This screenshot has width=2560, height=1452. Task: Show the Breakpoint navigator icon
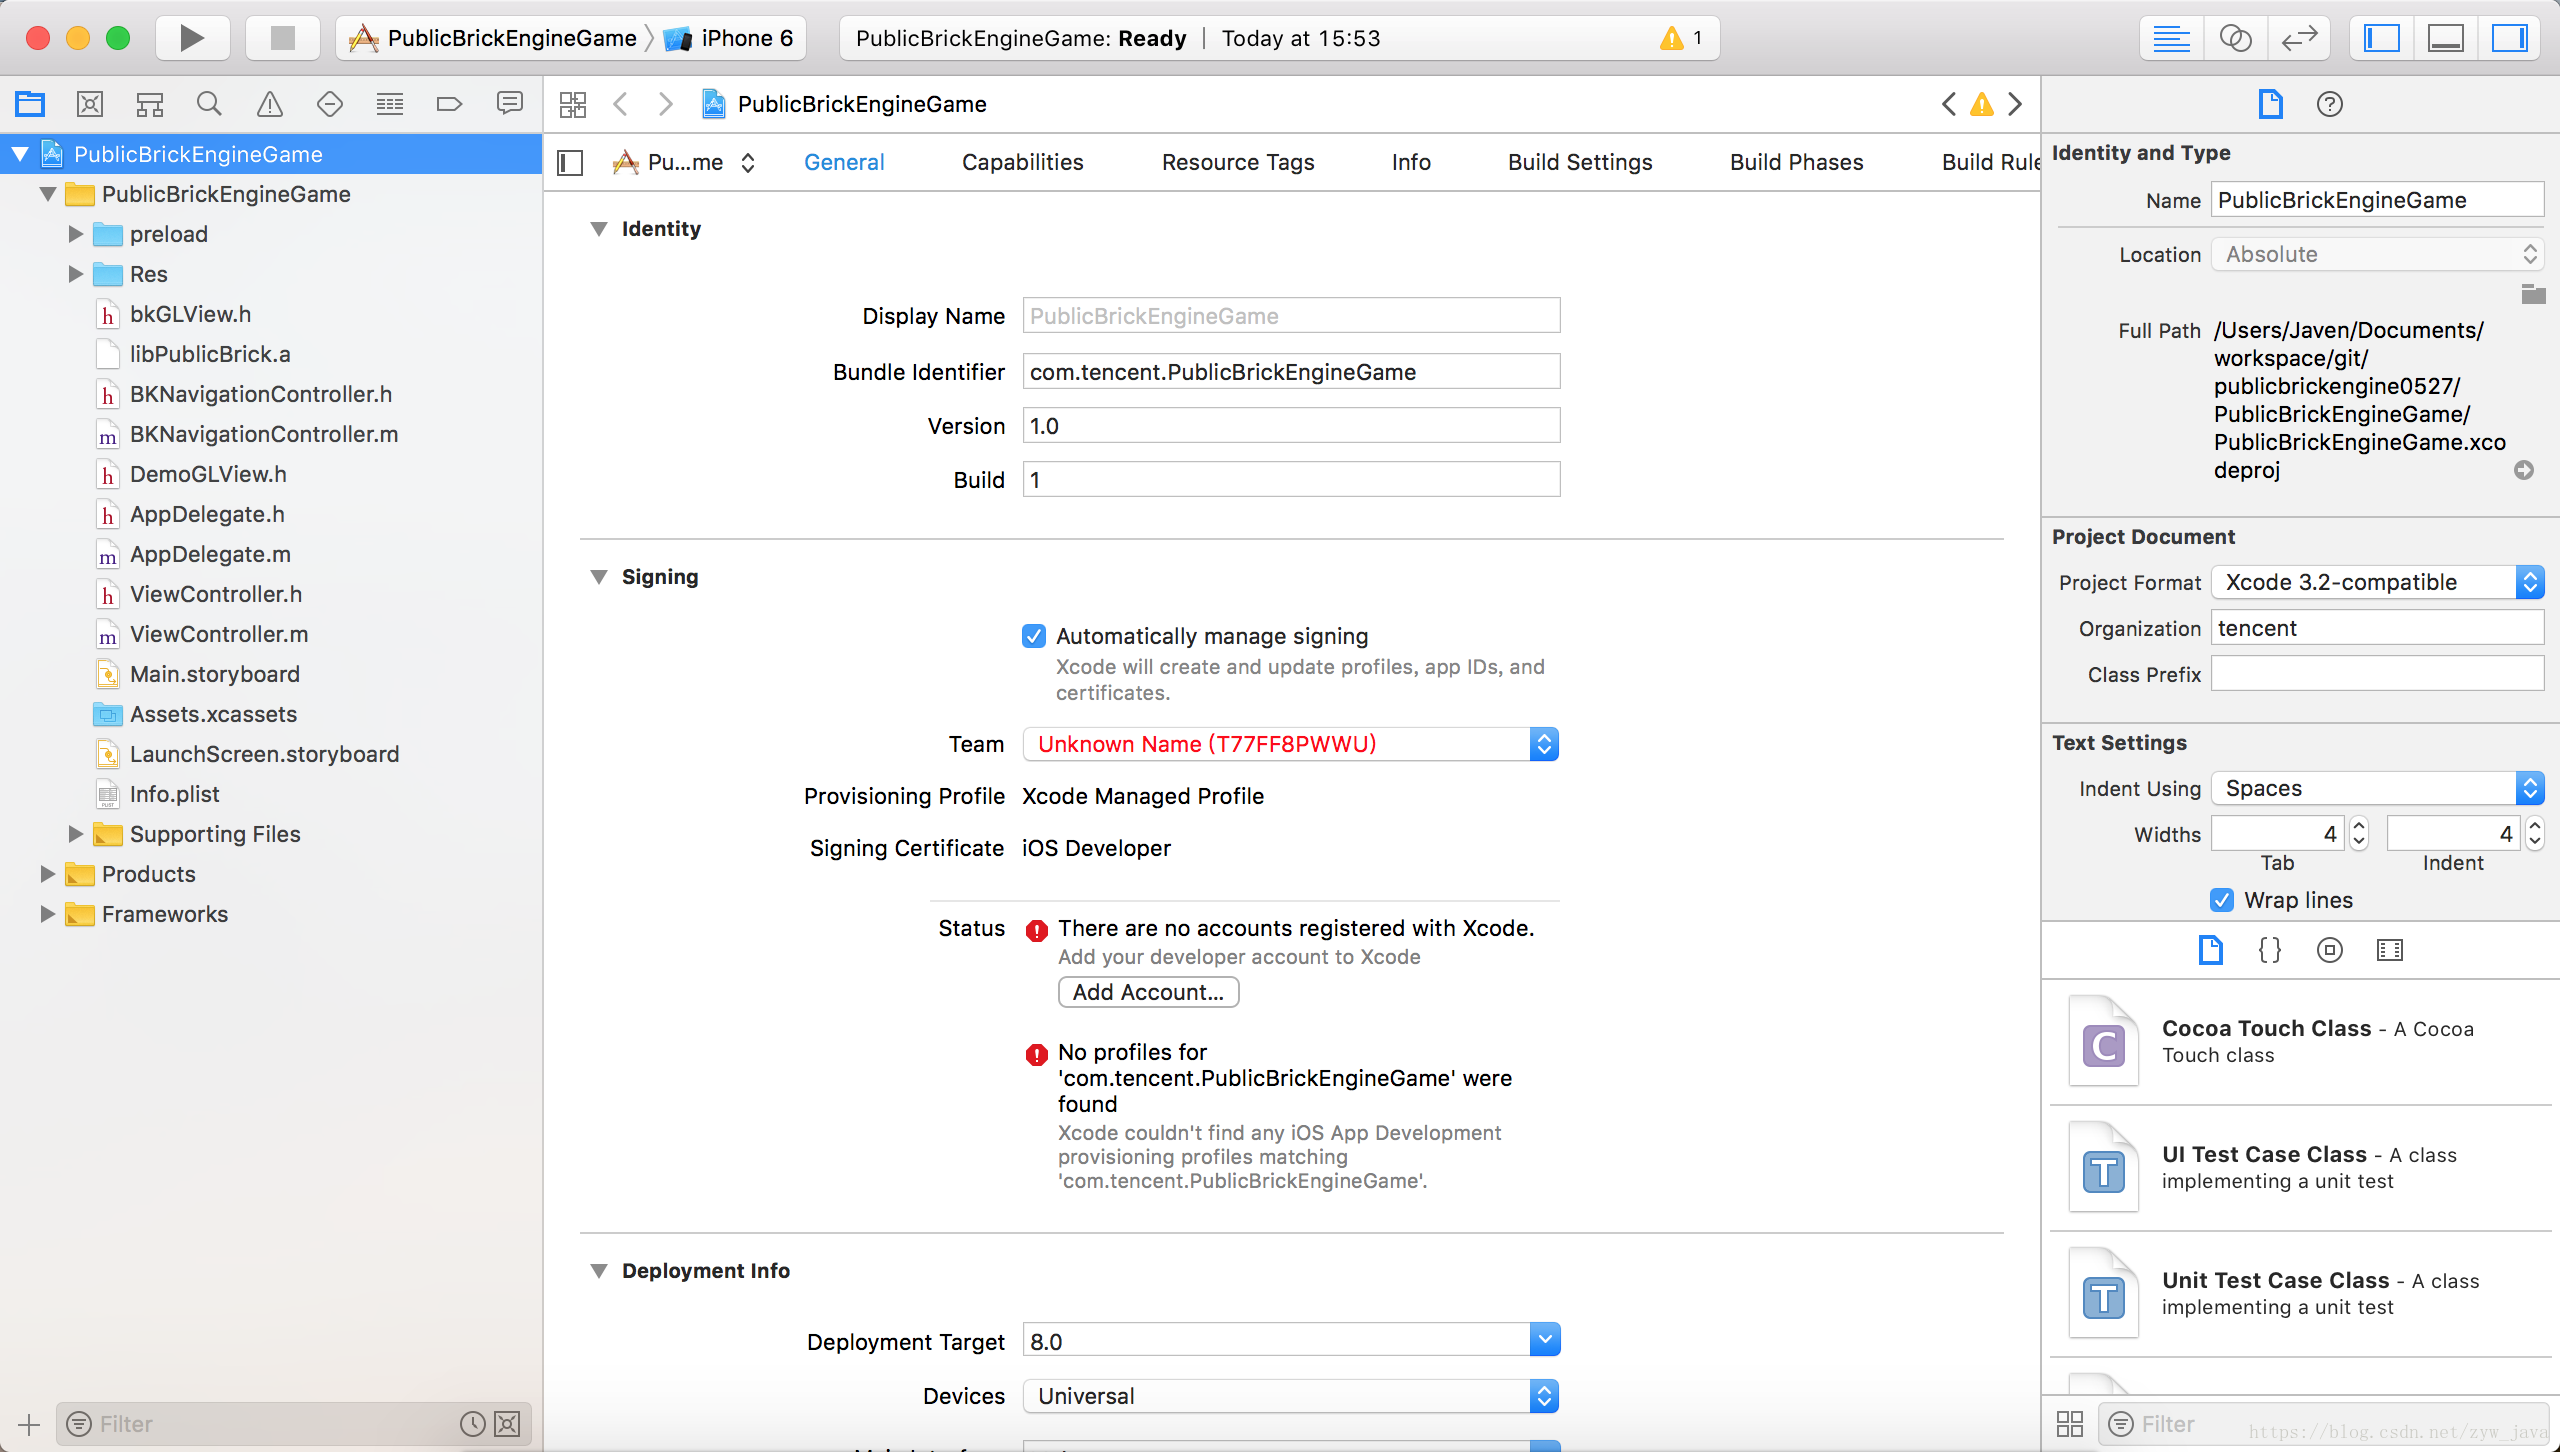point(449,104)
